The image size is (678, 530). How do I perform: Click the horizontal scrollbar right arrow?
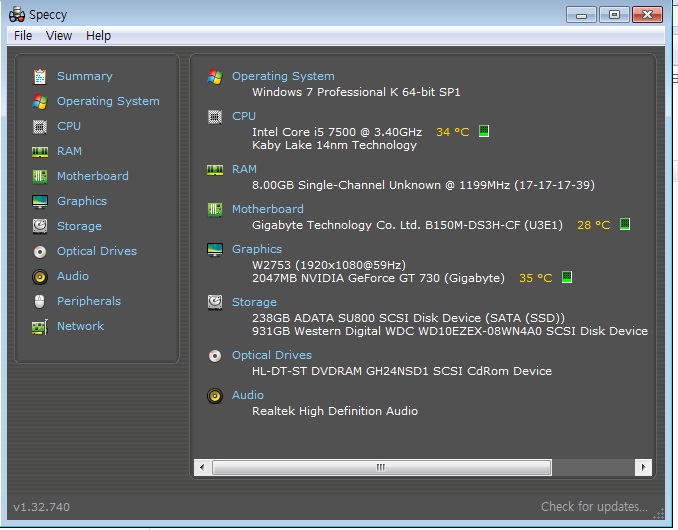tap(644, 467)
